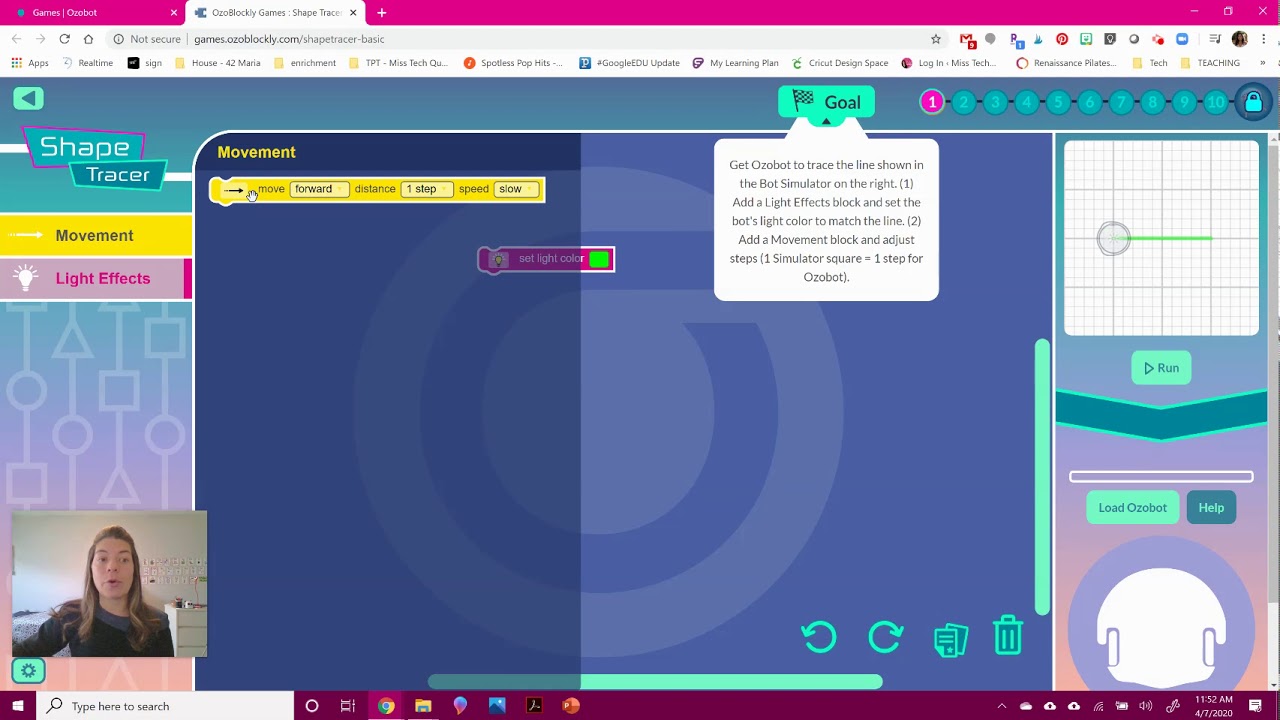Redo the workspace action
Screen dimensions: 1280x720
pos(886,637)
